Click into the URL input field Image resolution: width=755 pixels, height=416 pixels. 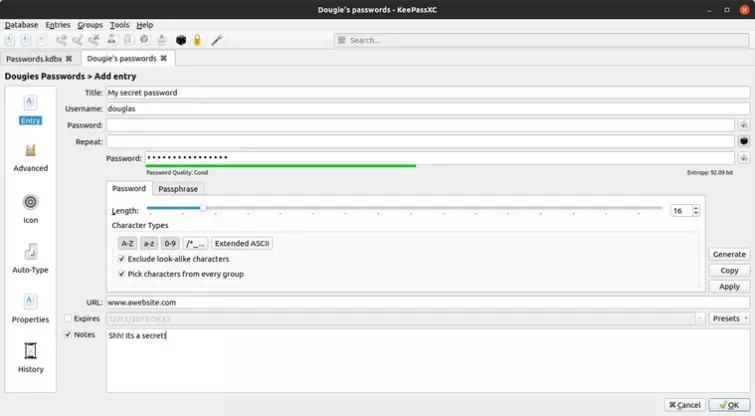point(427,302)
